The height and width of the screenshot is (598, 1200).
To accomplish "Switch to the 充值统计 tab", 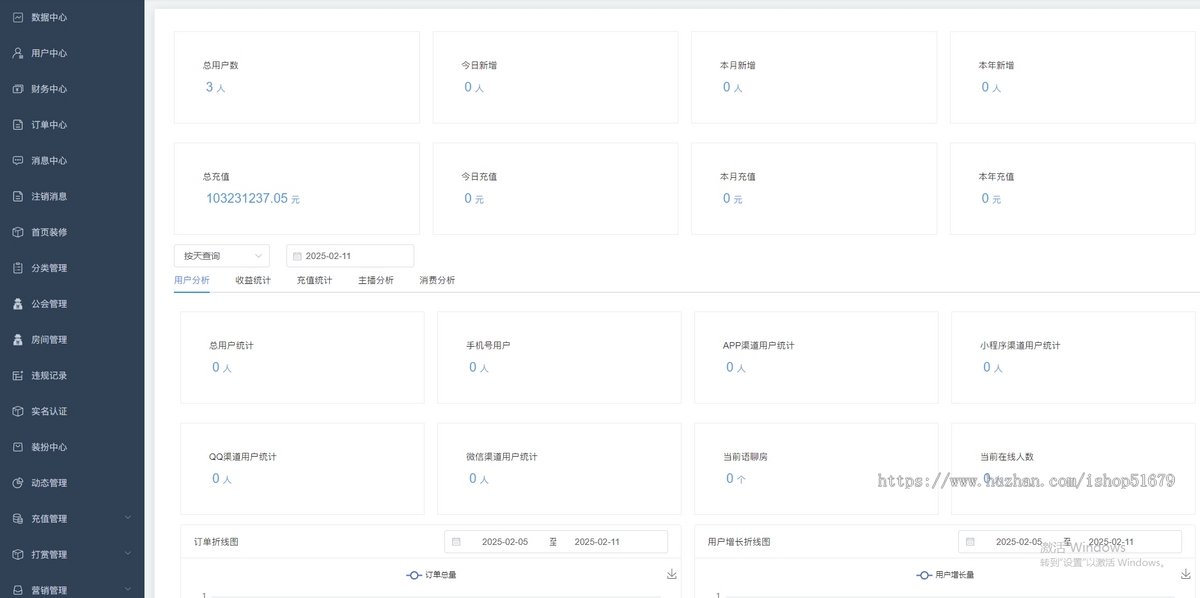I will click(x=314, y=281).
